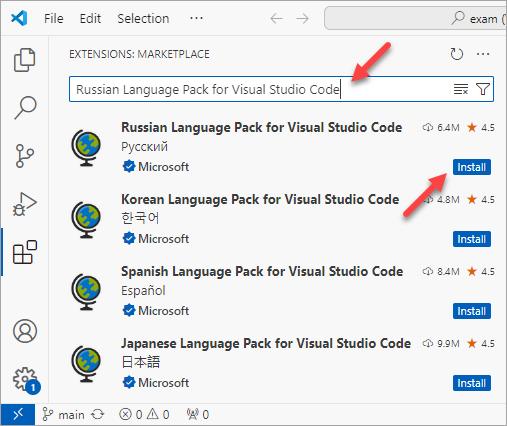Screen dimensions: 507x426
Task: Go forward with the right arrow
Action: pyautogui.click(x=302, y=19)
